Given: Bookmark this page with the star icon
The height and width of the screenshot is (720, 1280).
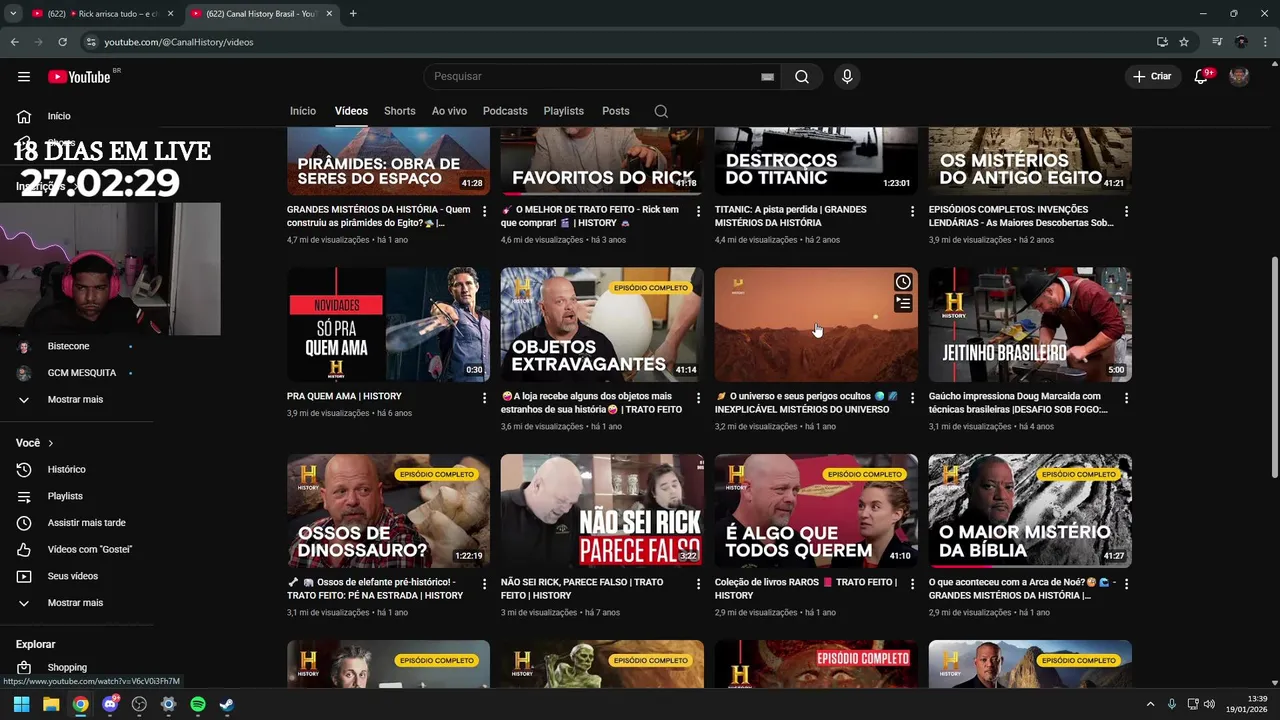Looking at the screenshot, I should [1184, 42].
